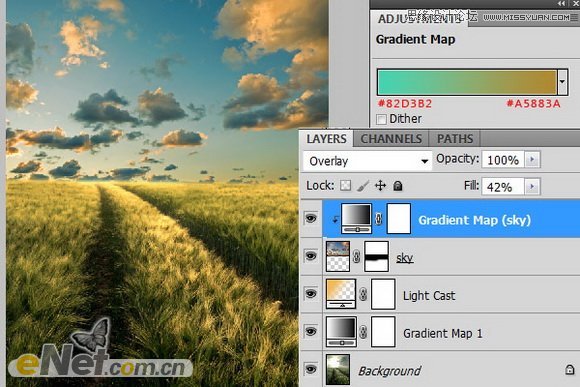The width and height of the screenshot is (580, 387).
Task: Click link icon on Light Cast layer
Action: pos(363,294)
